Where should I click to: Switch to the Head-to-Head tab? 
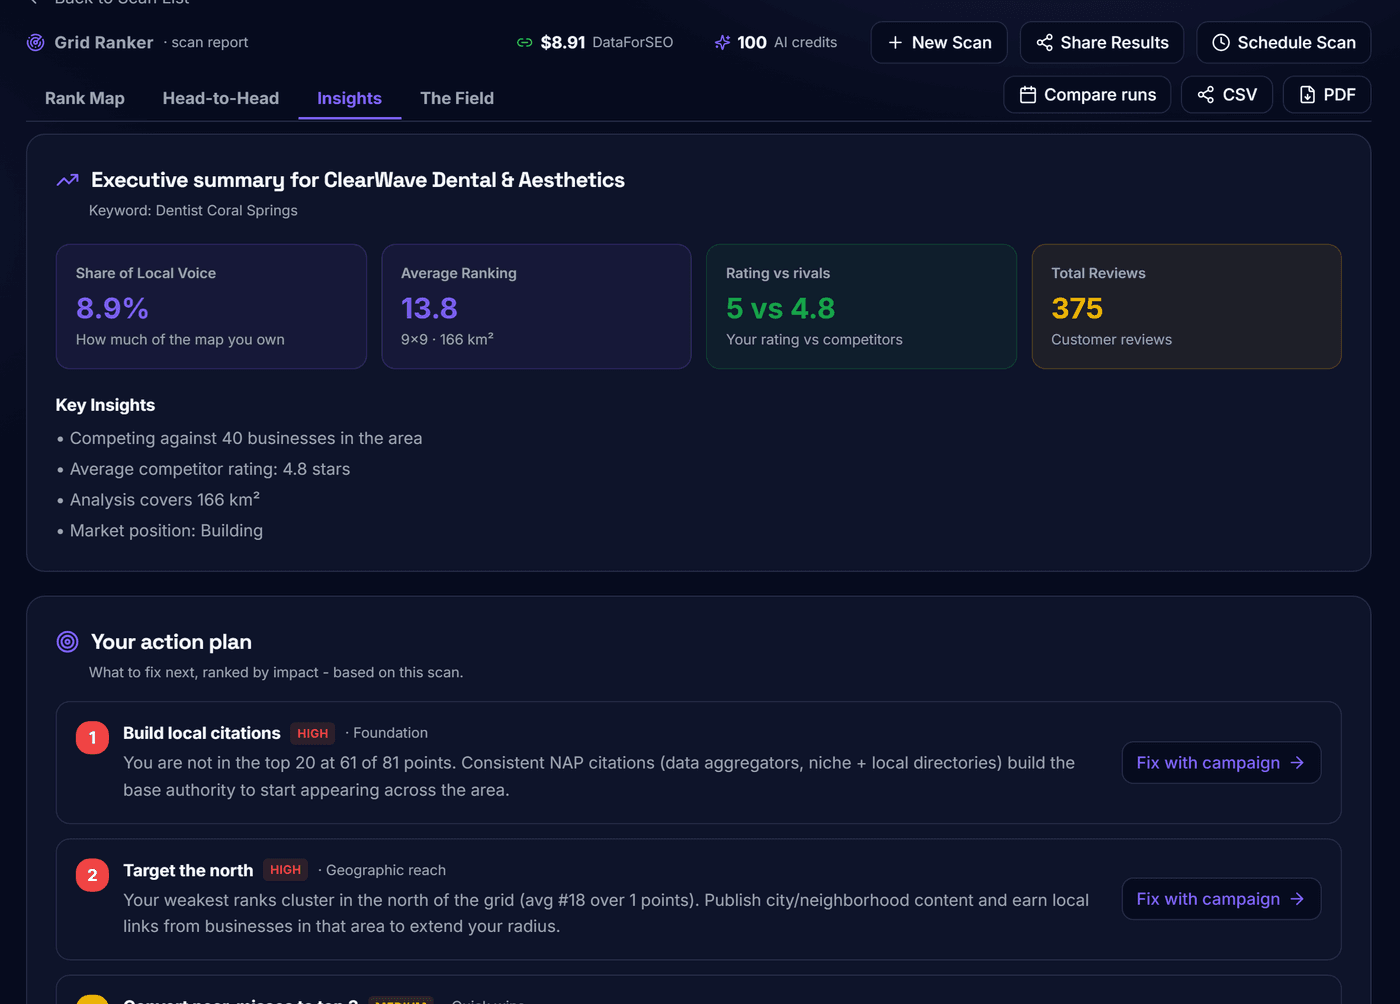pyautogui.click(x=221, y=98)
